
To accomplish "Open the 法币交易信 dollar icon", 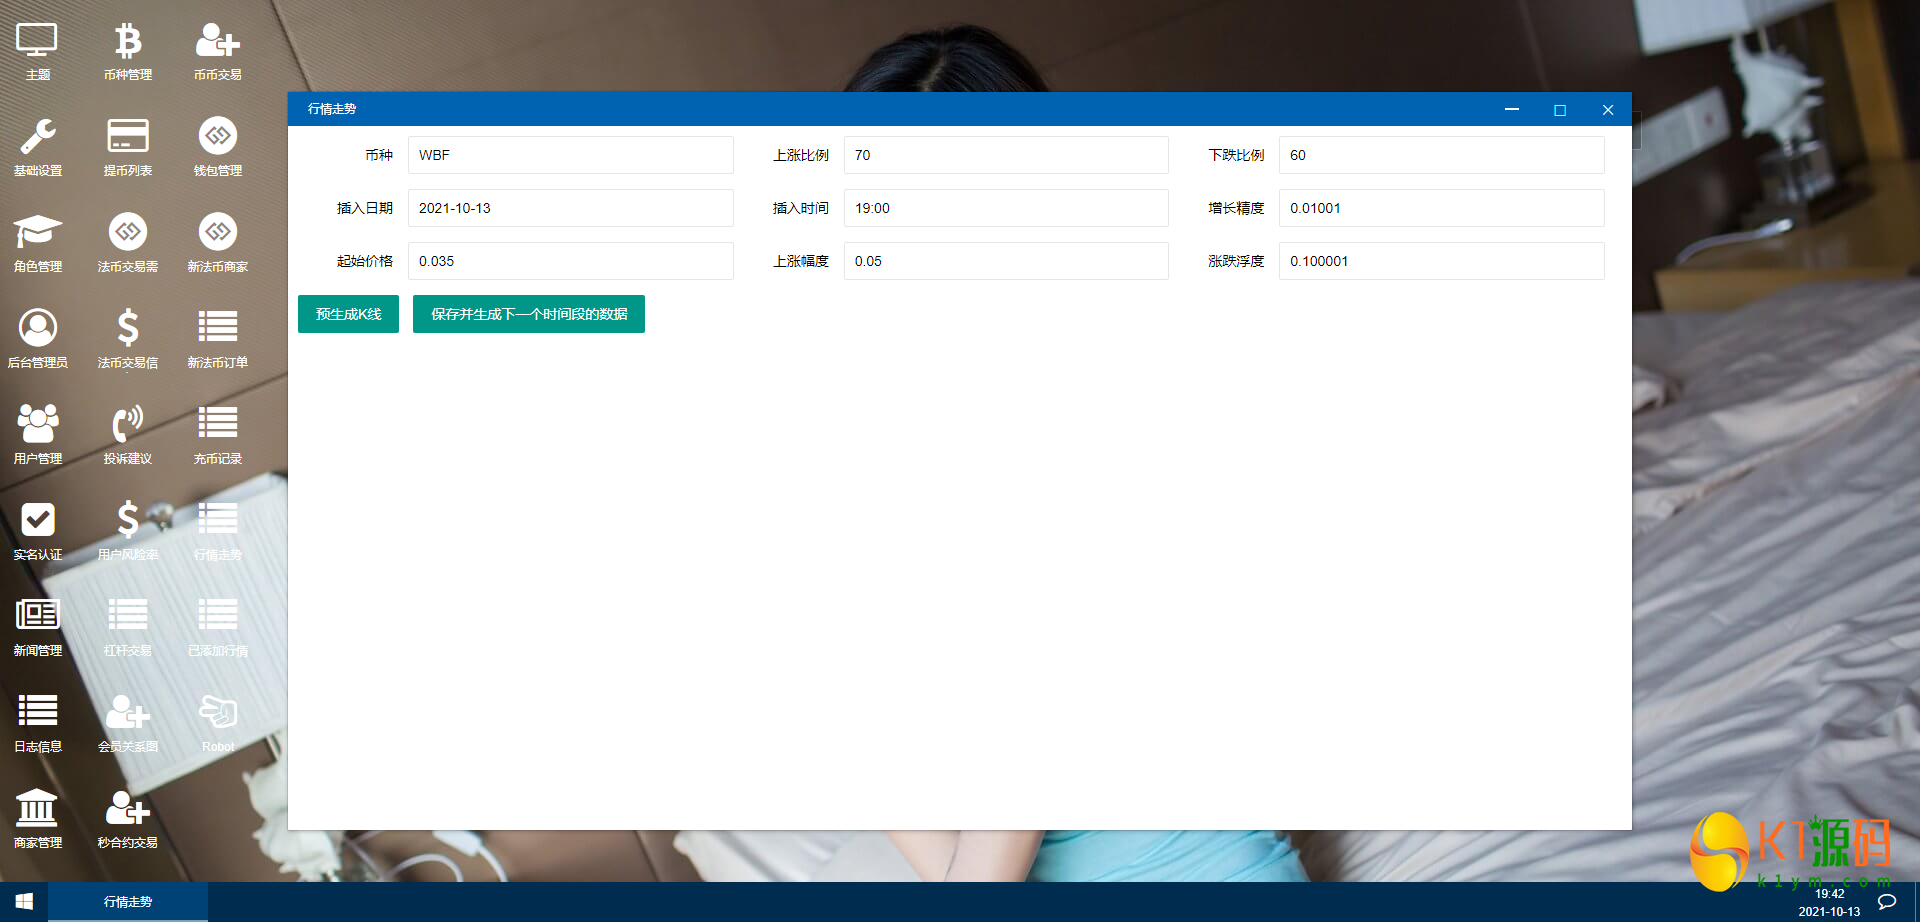I will click(x=128, y=339).
